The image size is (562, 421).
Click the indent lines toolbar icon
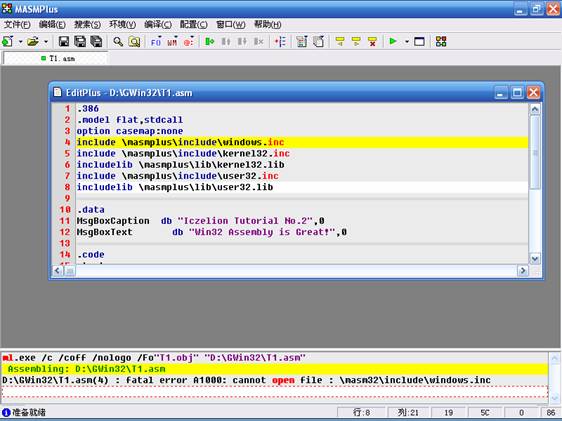coord(280,42)
